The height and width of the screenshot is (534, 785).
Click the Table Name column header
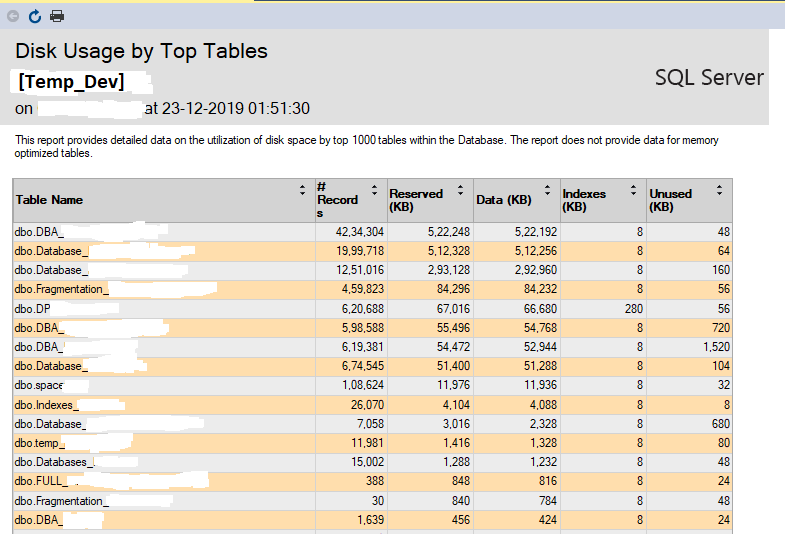[x=49, y=200]
